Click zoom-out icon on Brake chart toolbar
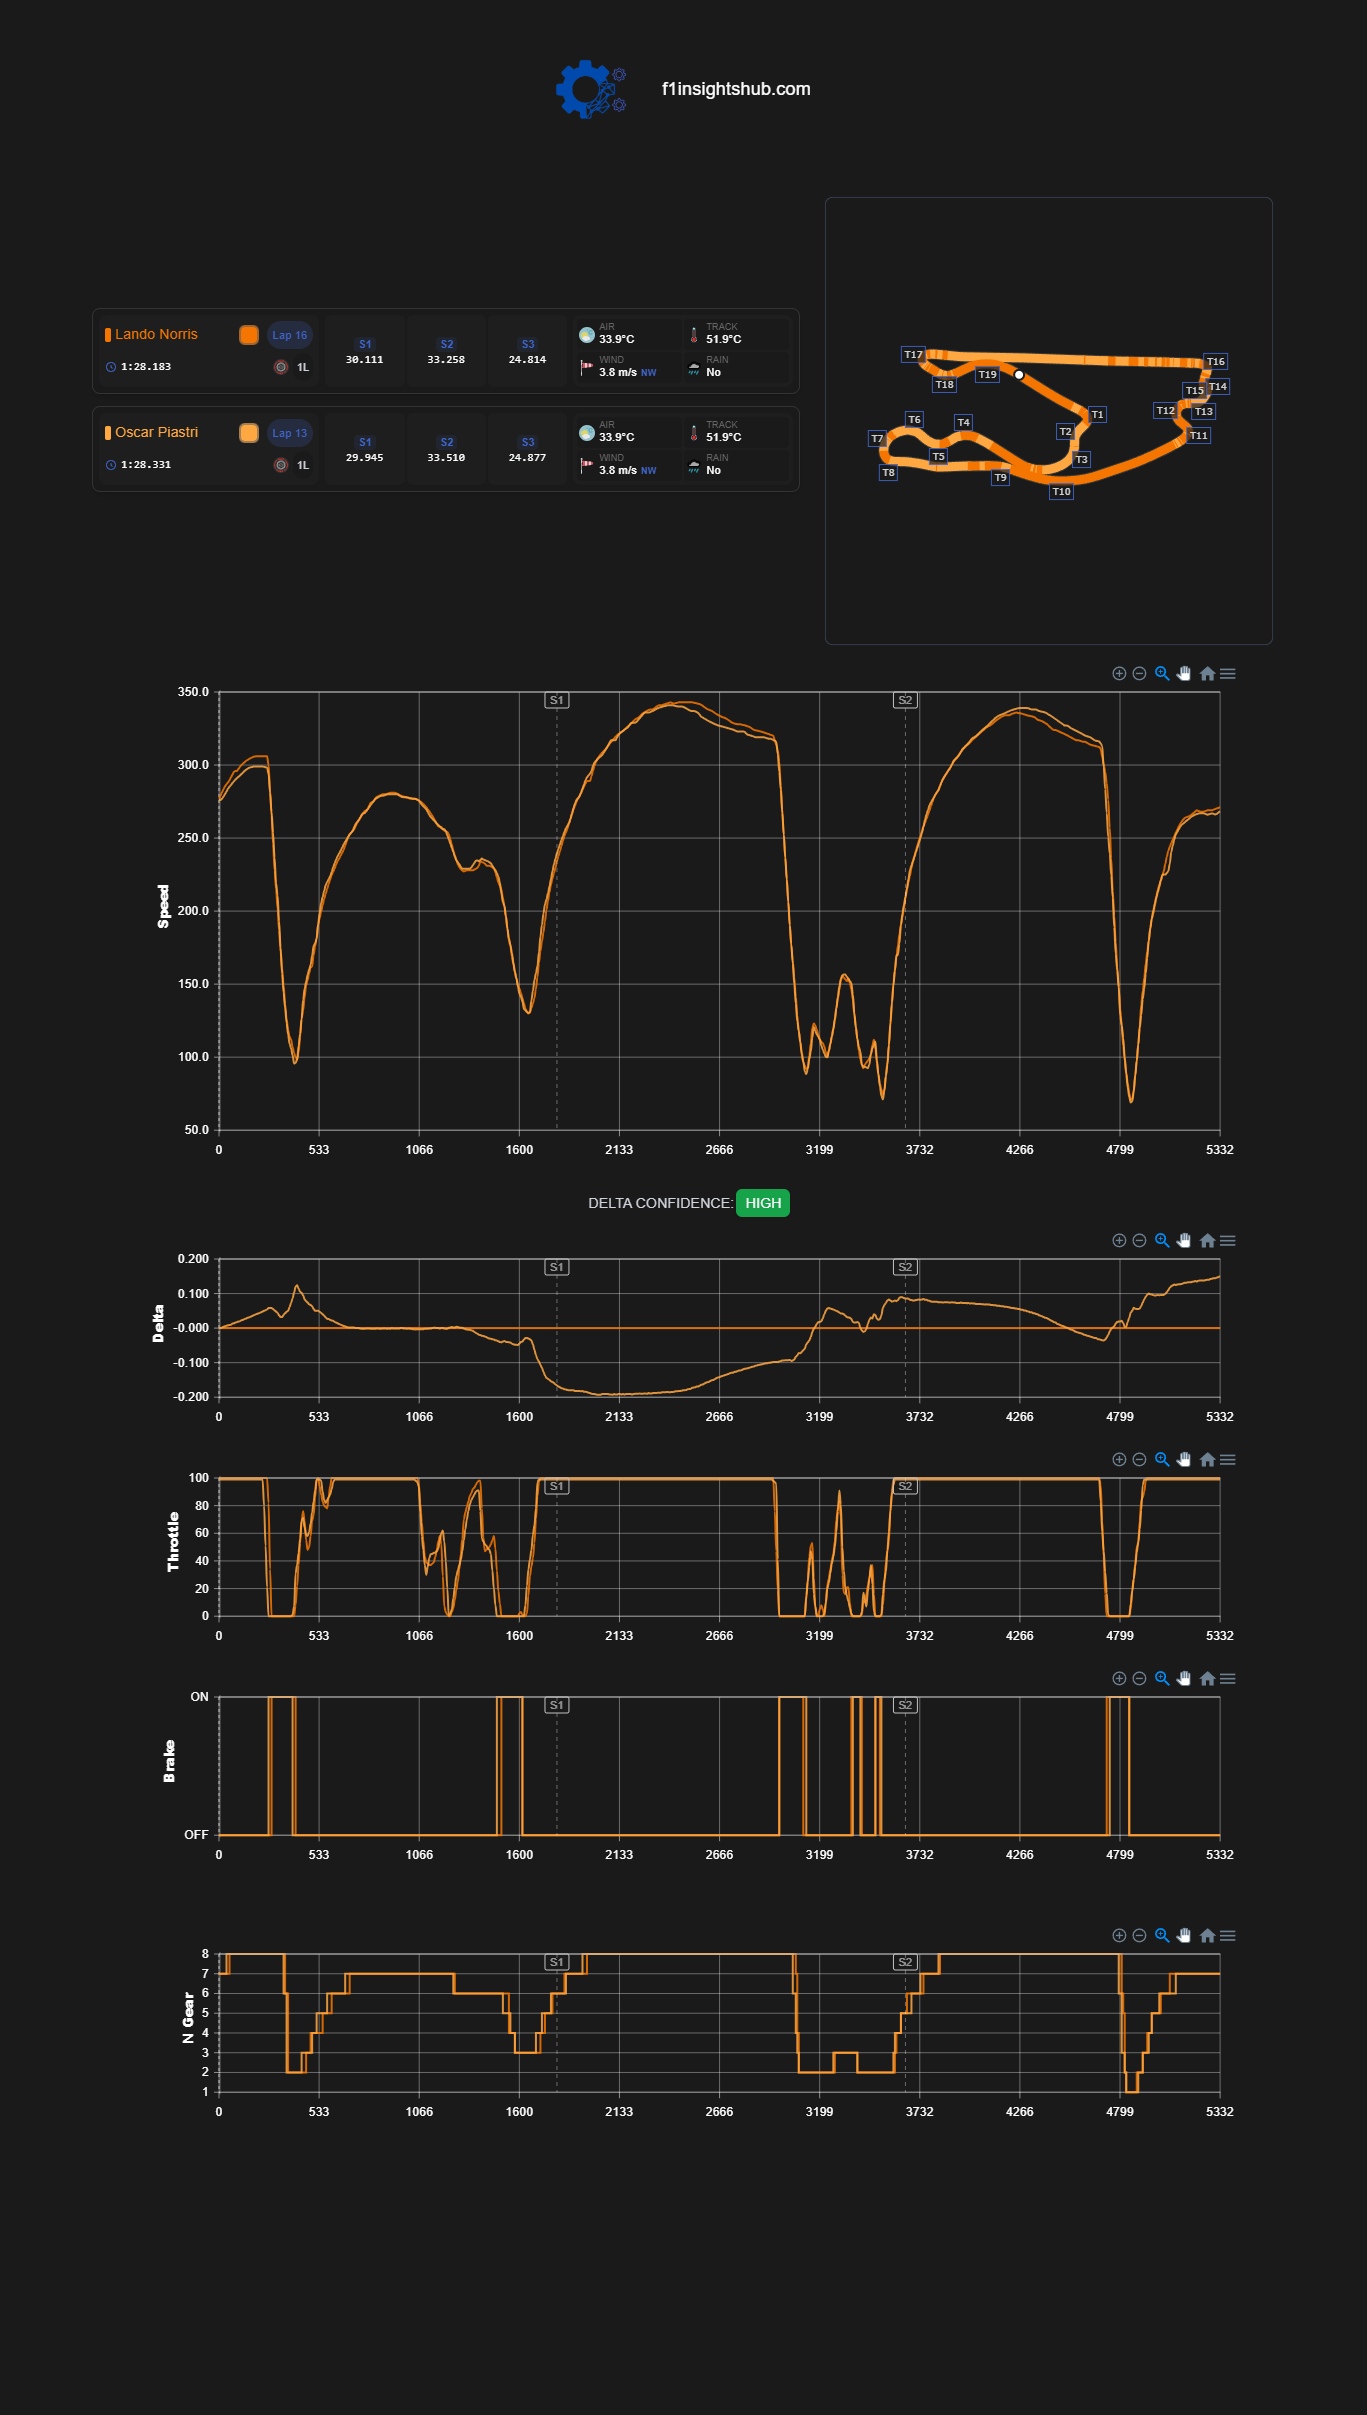Image resolution: width=1367 pixels, height=2415 pixels. click(1139, 1678)
